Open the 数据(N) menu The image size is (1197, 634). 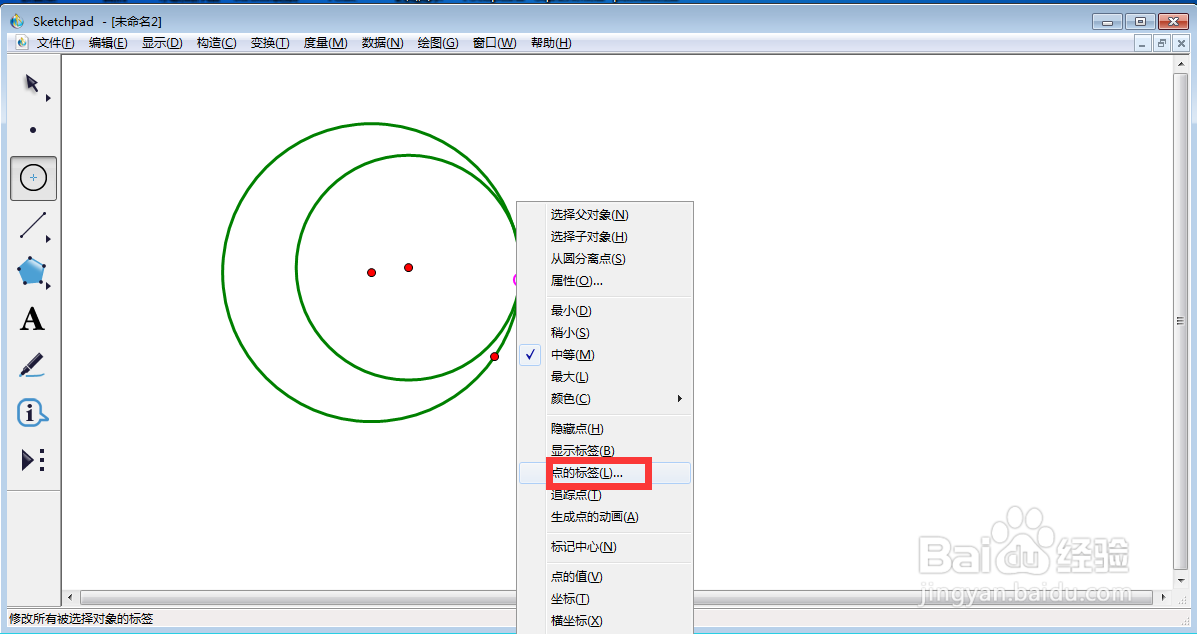tap(382, 43)
